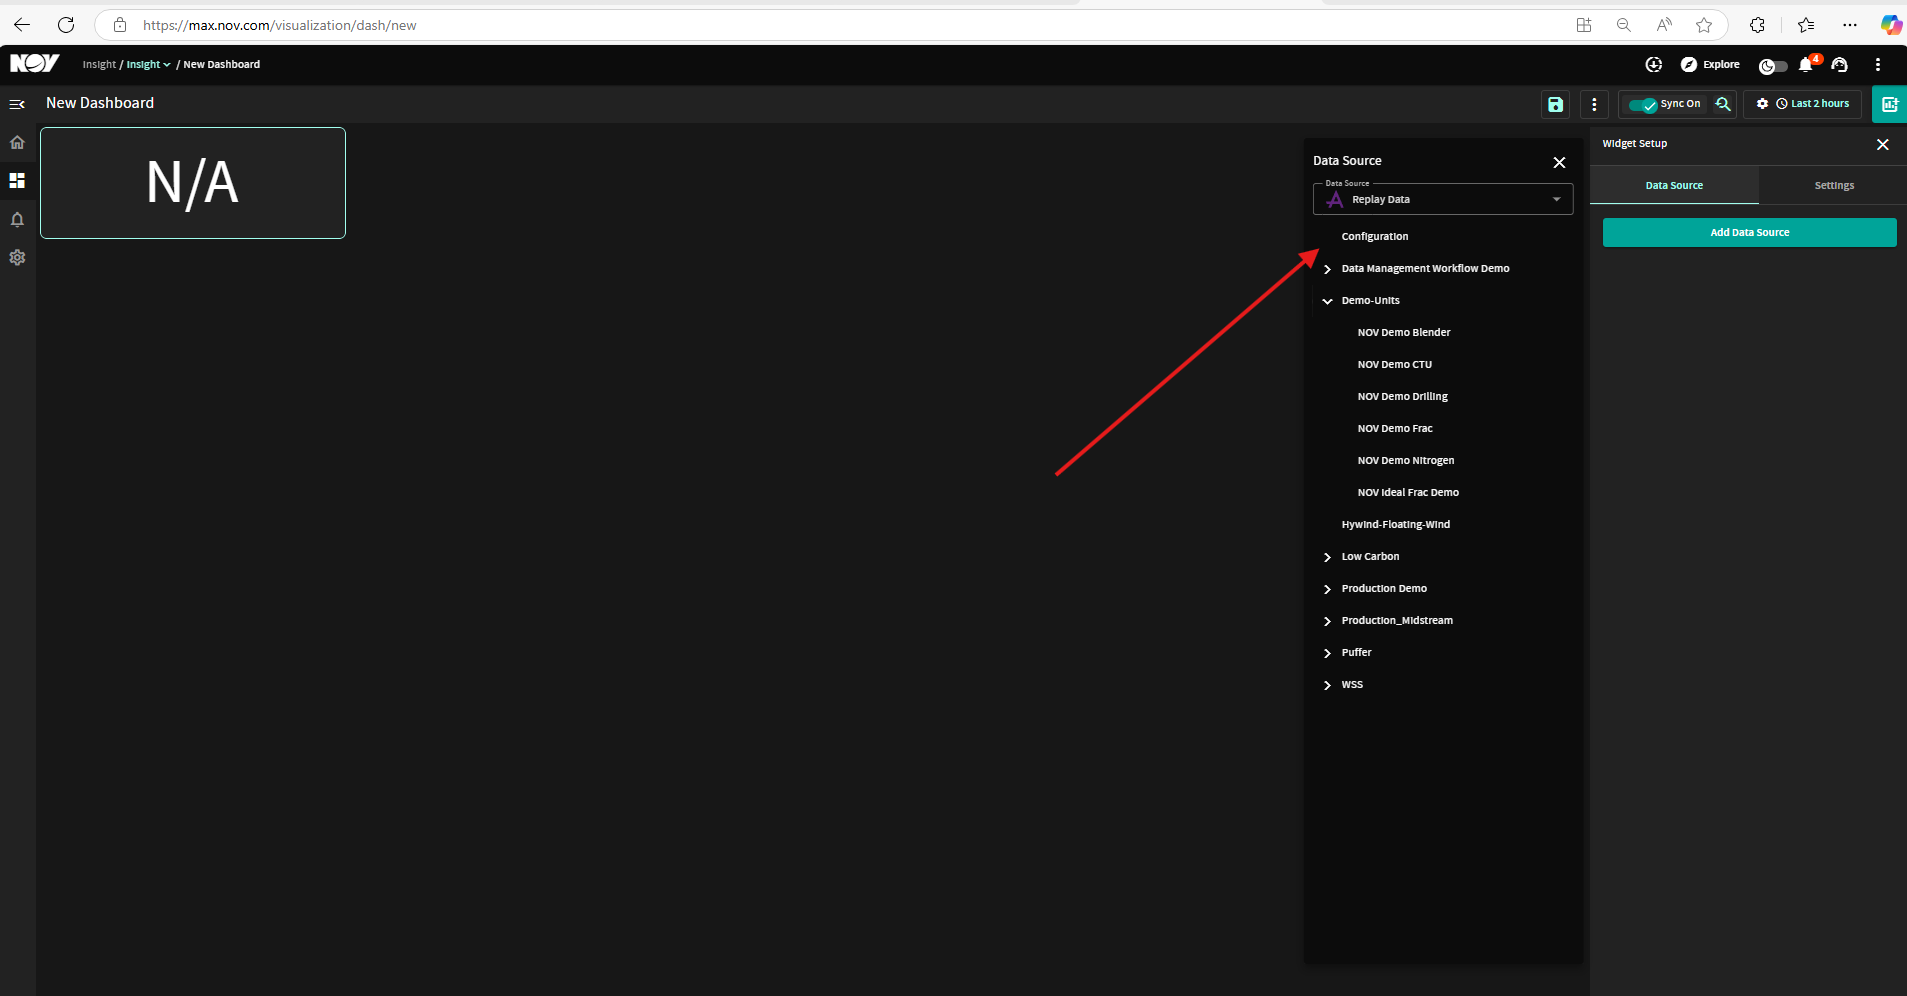This screenshot has height=996, width=1907.
Task: Toggle dark mode switch
Action: [1773, 66]
